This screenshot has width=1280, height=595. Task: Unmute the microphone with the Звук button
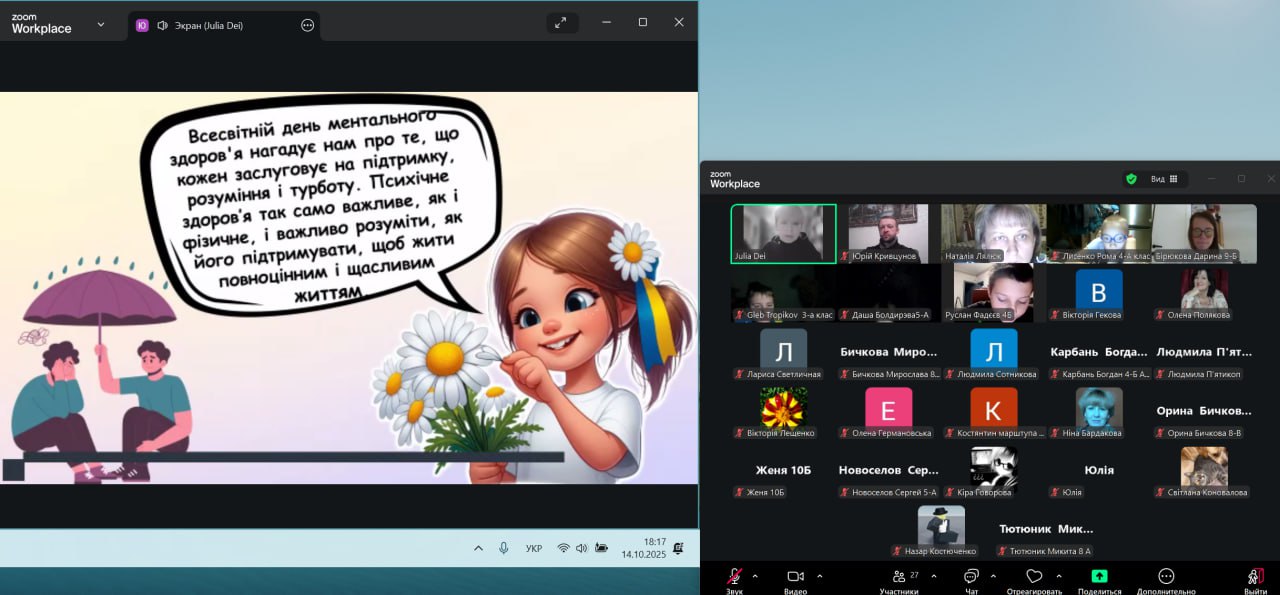click(734, 577)
